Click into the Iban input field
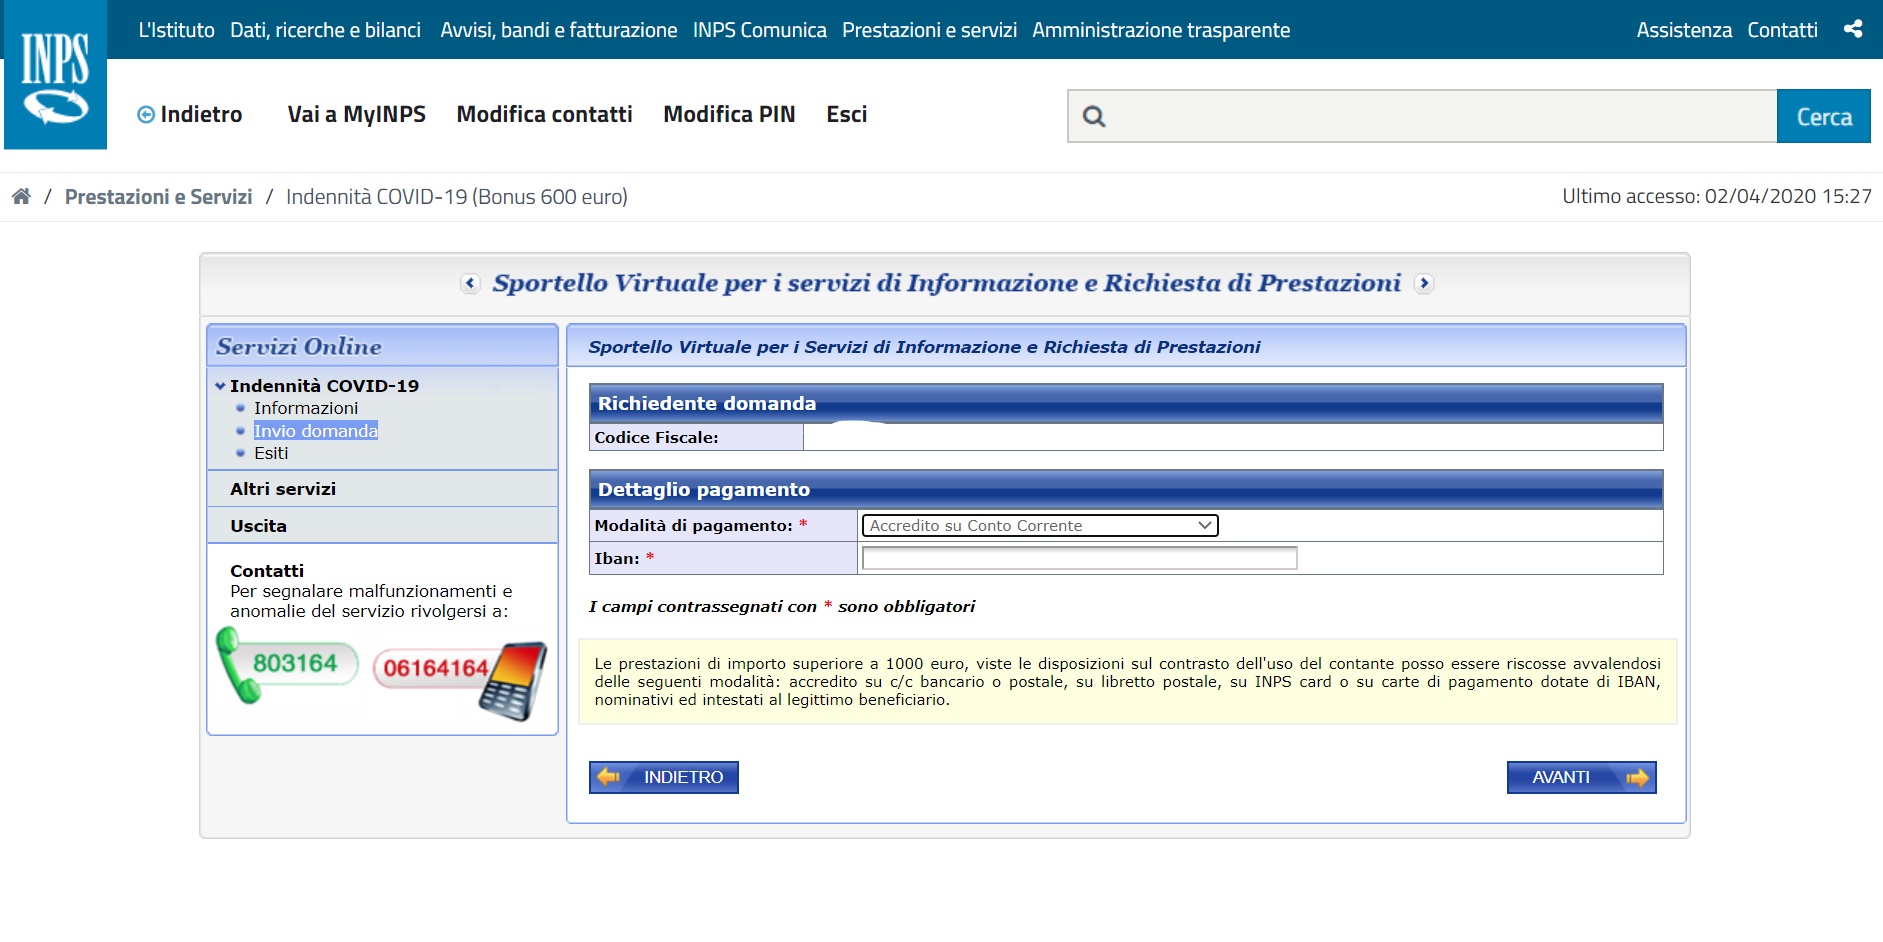 1079,558
